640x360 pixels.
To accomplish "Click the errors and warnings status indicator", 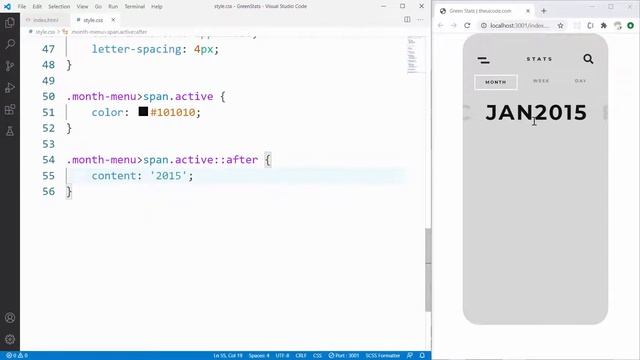I will (x=17, y=356).
